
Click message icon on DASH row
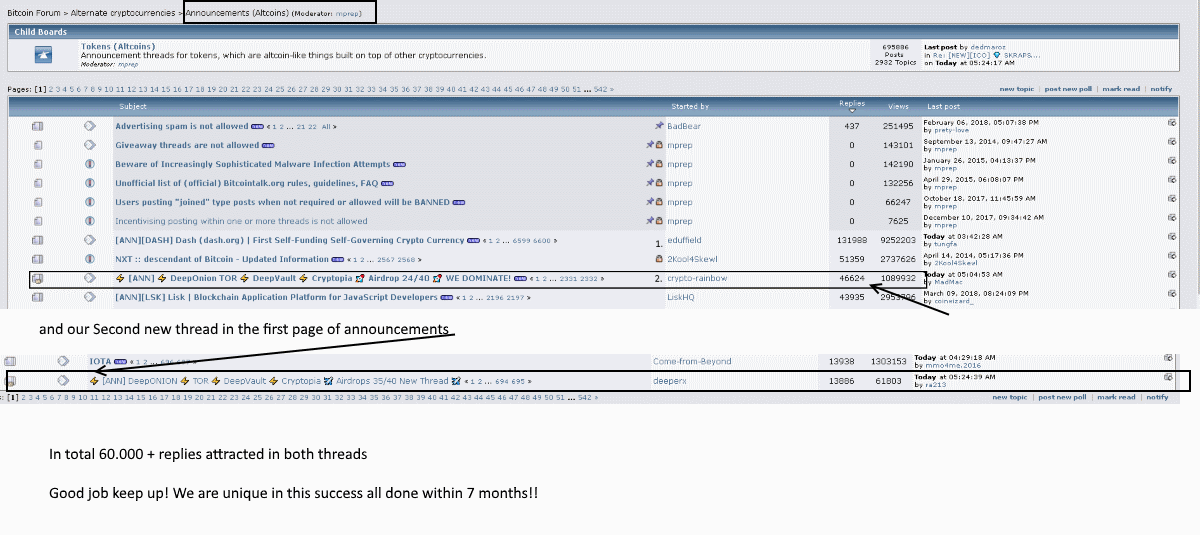pyautogui.click(x=89, y=240)
